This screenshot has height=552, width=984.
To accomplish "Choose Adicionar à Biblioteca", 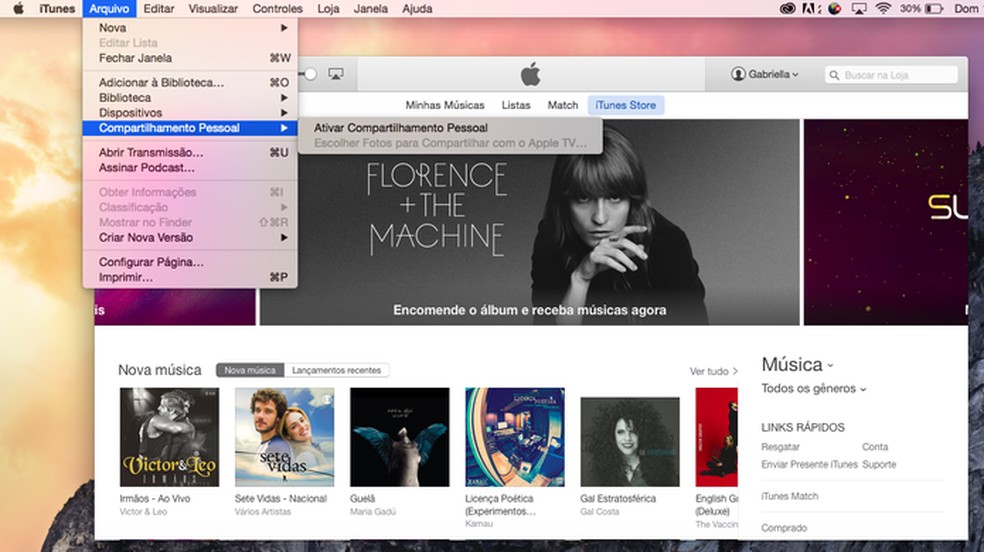I will coord(190,82).
